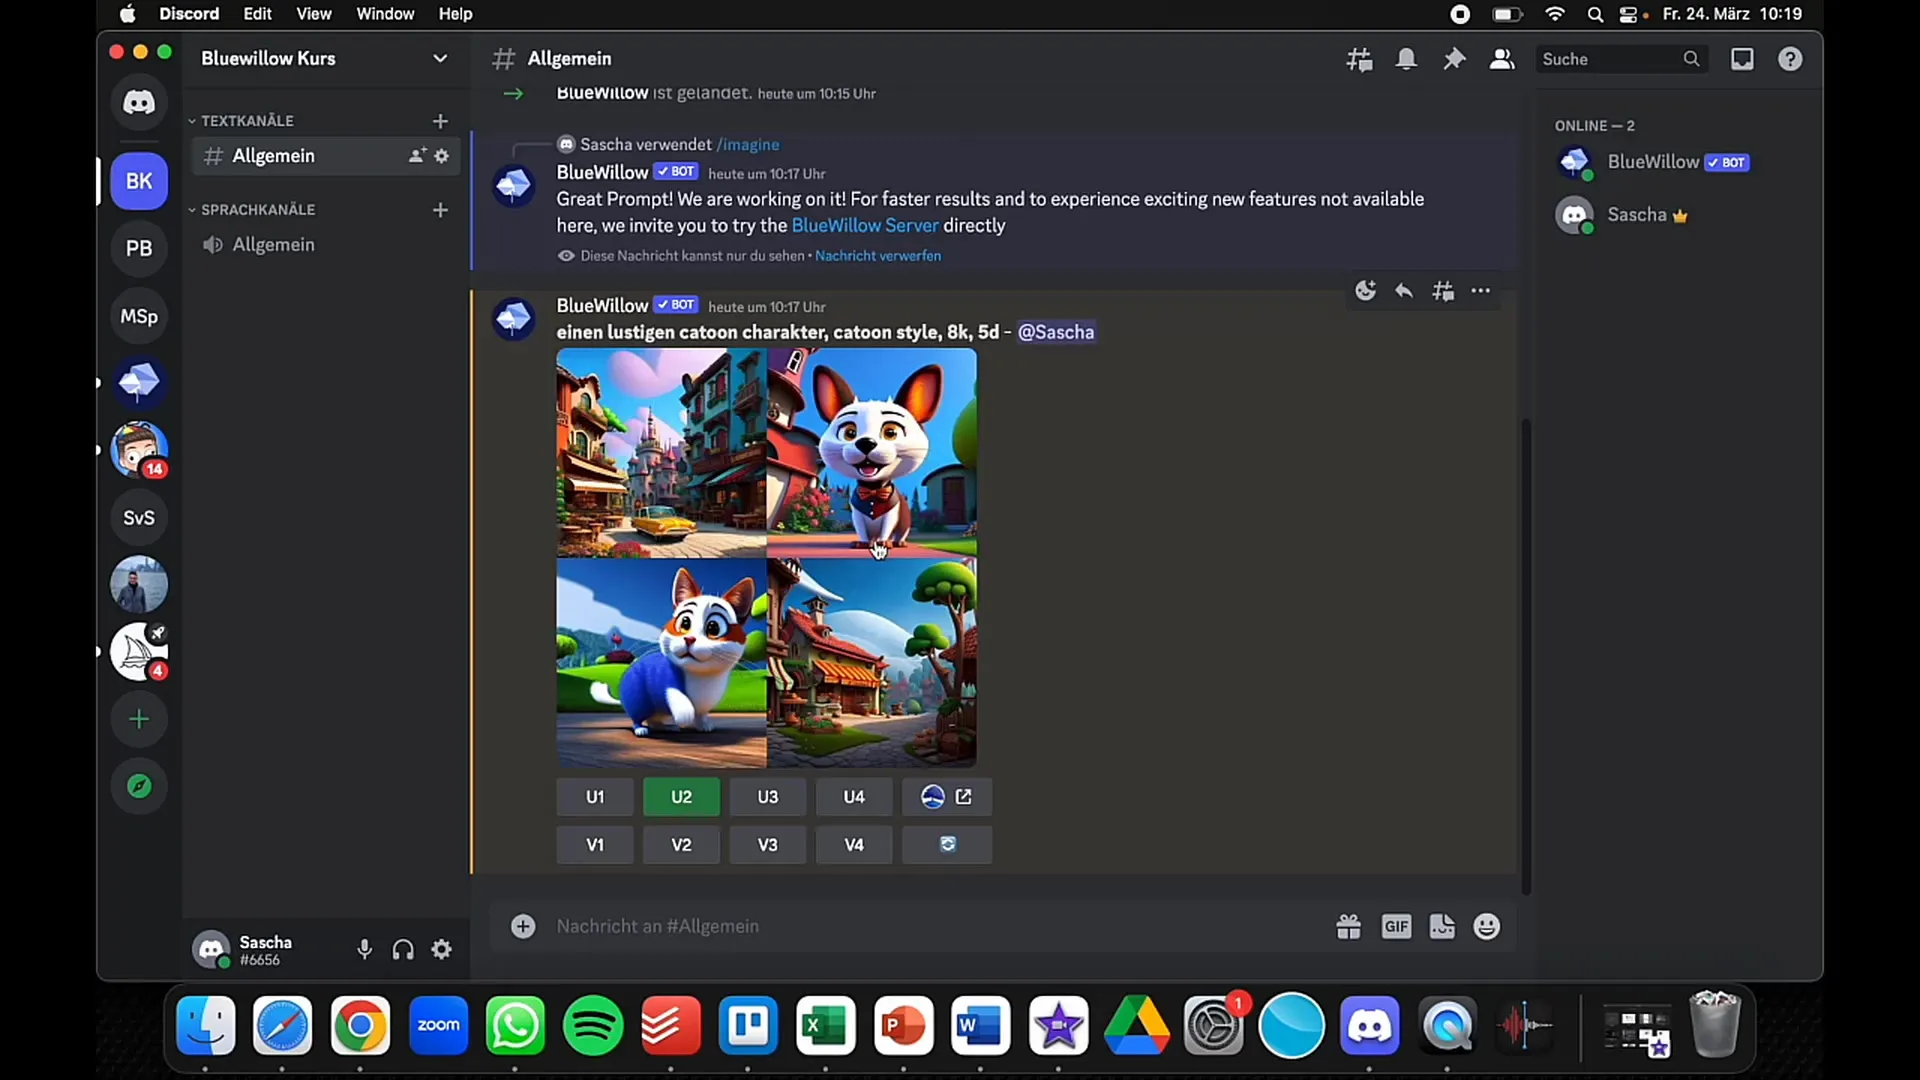Expand the Allgemein text channel settings
The height and width of the screenshot is (1080, 1920).
click(x=444, y=156)
